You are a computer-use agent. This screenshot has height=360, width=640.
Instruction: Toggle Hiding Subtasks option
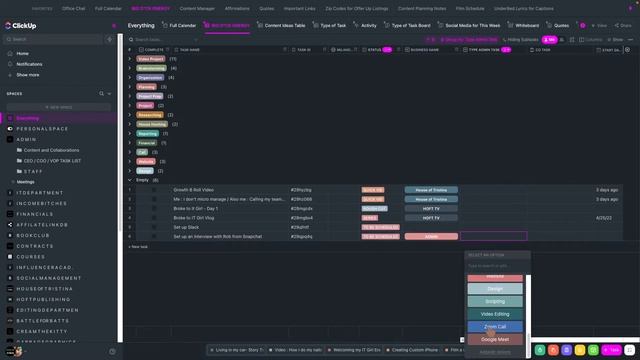[520, 40]
